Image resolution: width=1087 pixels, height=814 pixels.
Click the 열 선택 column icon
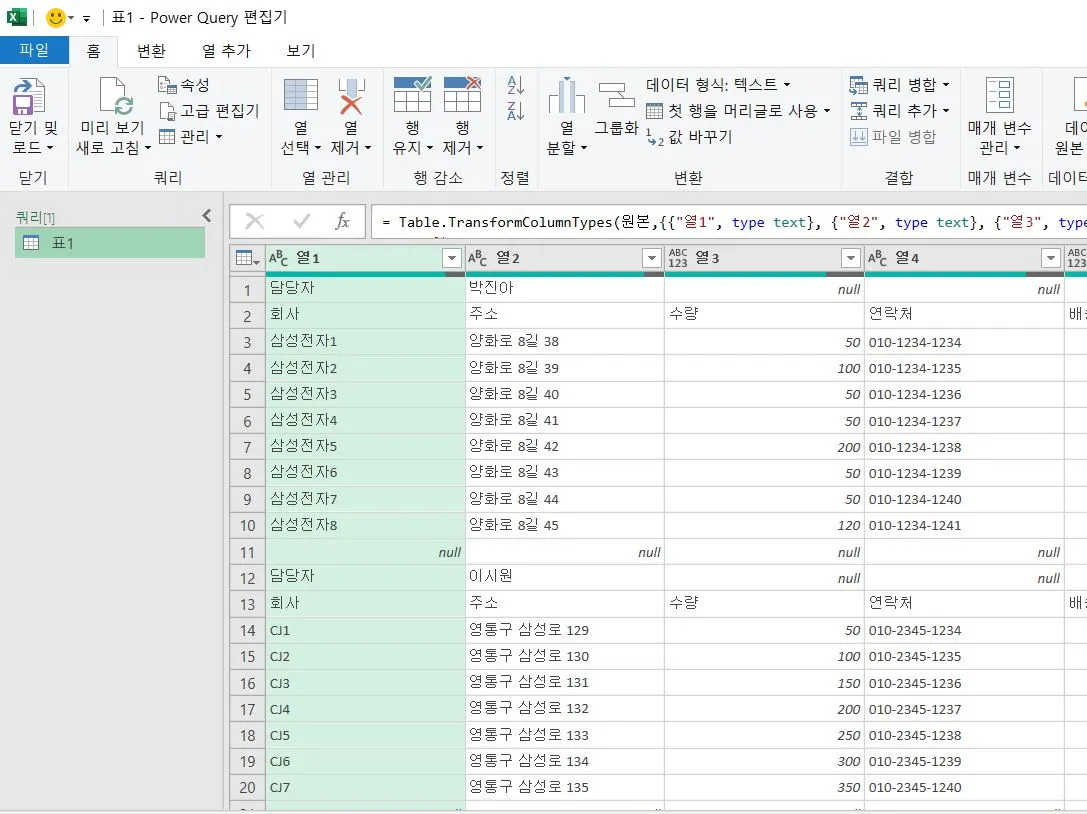pos(301,95)
